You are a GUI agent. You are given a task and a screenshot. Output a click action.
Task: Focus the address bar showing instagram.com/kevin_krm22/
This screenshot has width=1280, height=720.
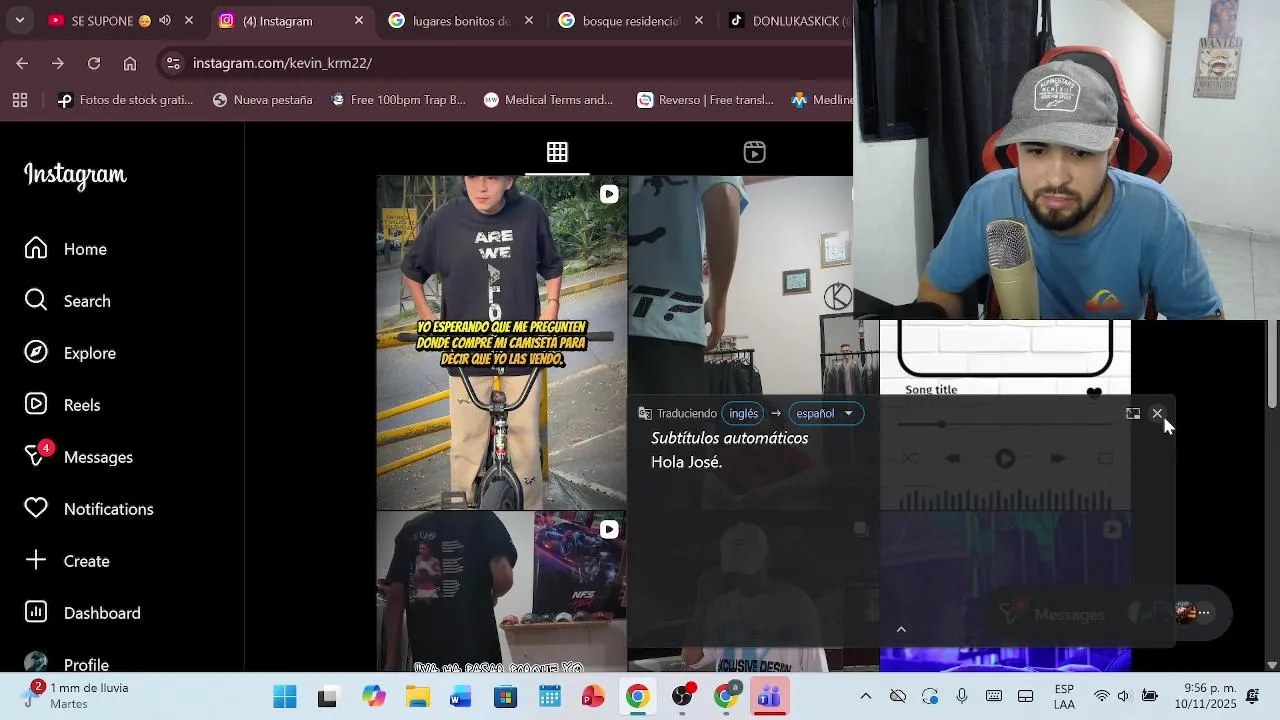pos(505,63)
